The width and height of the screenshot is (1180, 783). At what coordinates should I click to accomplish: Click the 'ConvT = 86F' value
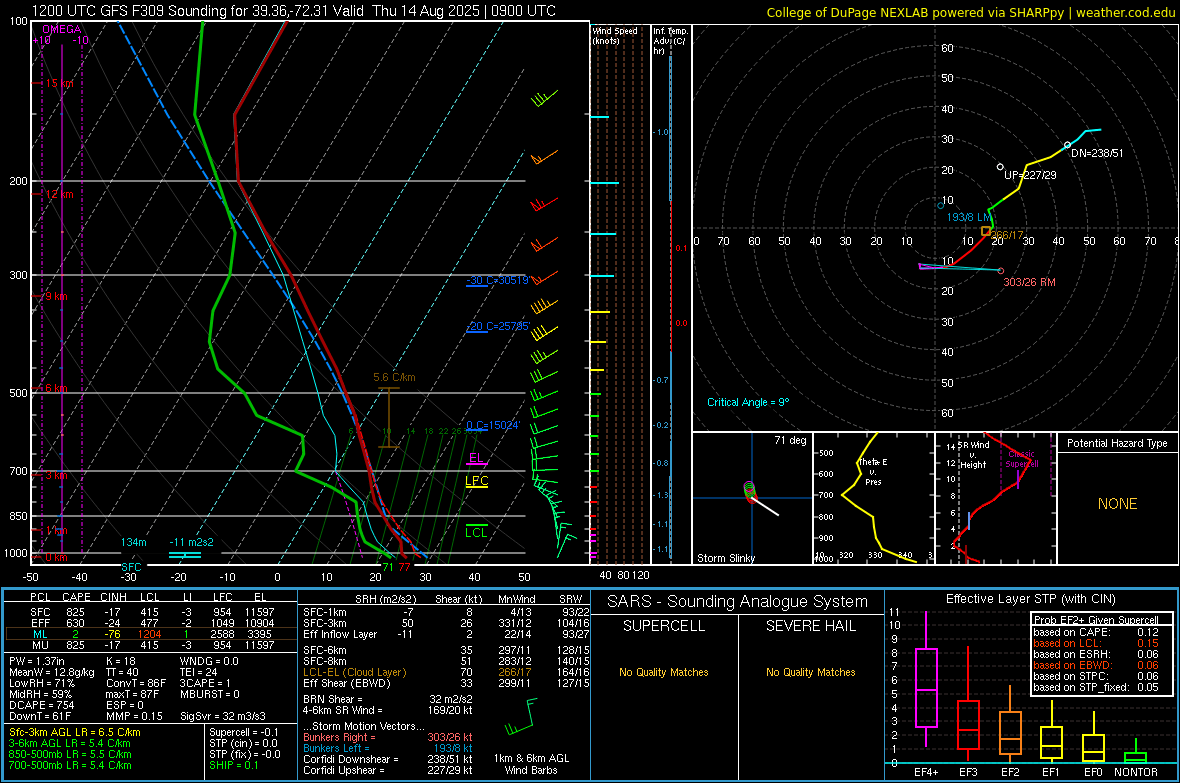136,683
